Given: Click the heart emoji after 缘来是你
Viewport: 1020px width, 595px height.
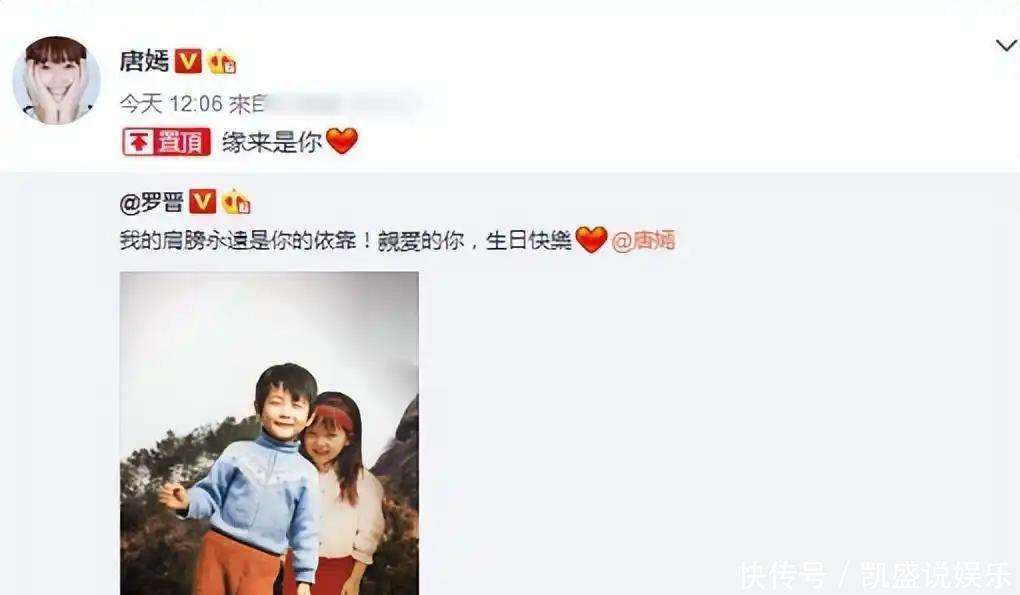Looking at the screenshot, I should (x=342, y=141).
